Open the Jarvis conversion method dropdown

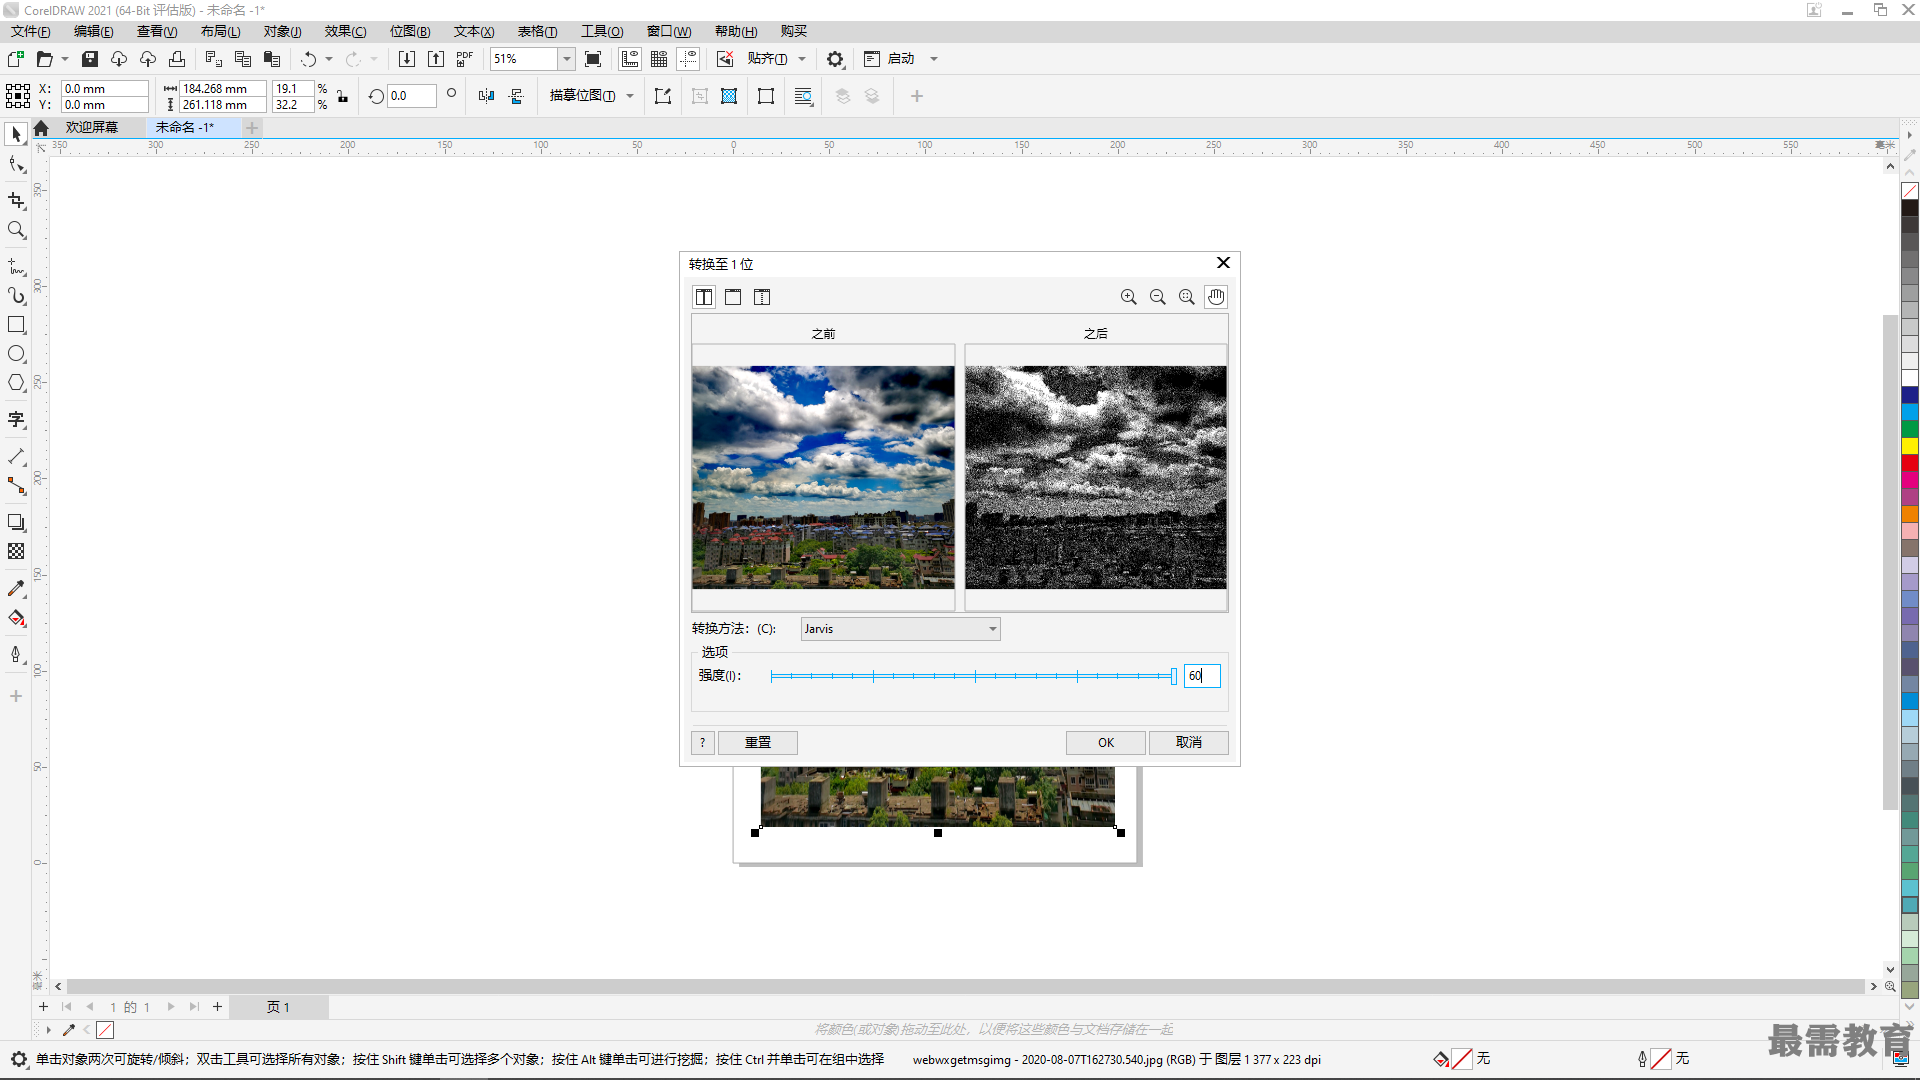(900, 629)
